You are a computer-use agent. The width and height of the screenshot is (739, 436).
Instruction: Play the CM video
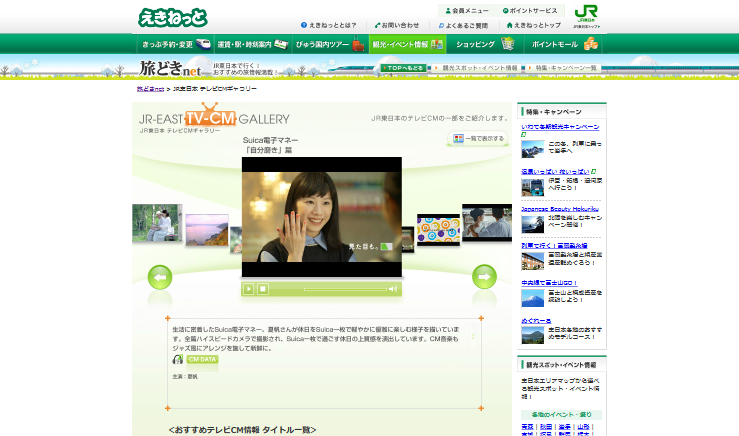click(248, 289)
